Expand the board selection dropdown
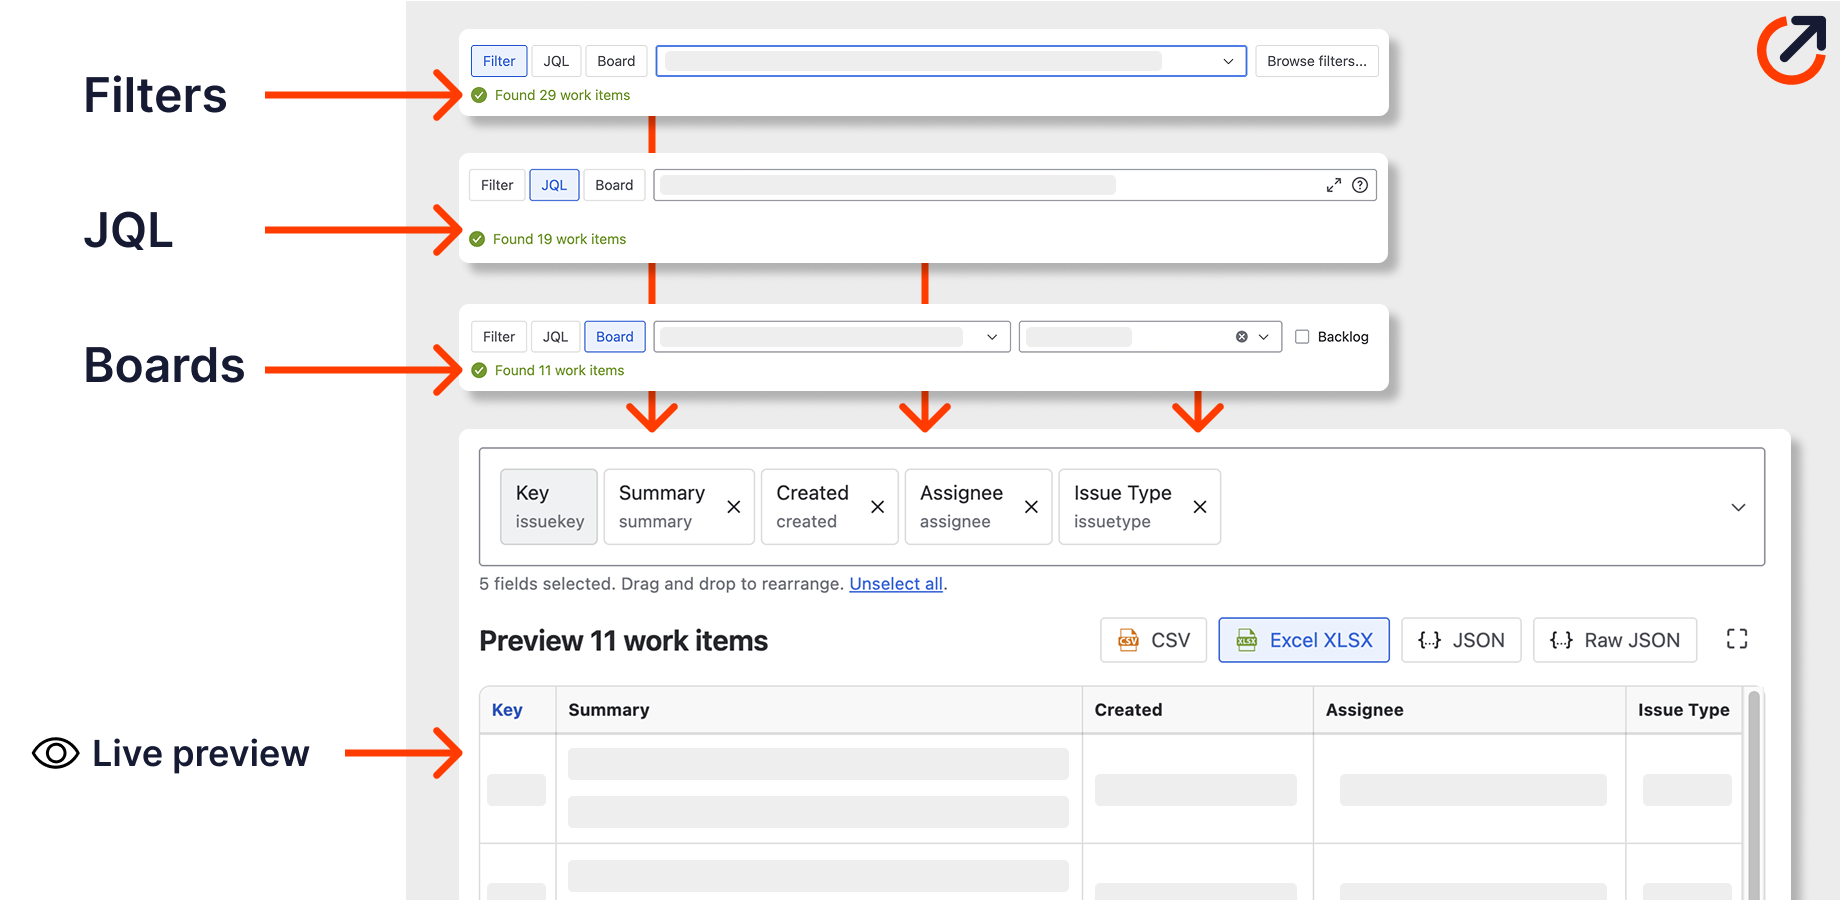 pyautogui.click(x=991, y=336)
